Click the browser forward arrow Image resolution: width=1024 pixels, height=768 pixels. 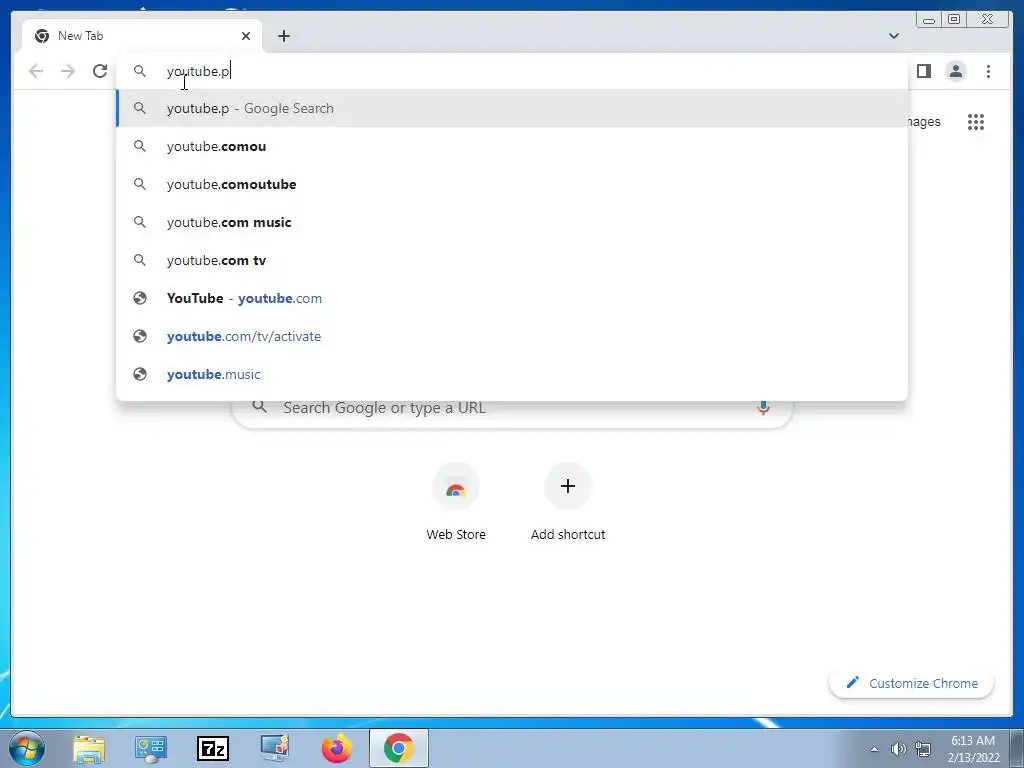68,71
